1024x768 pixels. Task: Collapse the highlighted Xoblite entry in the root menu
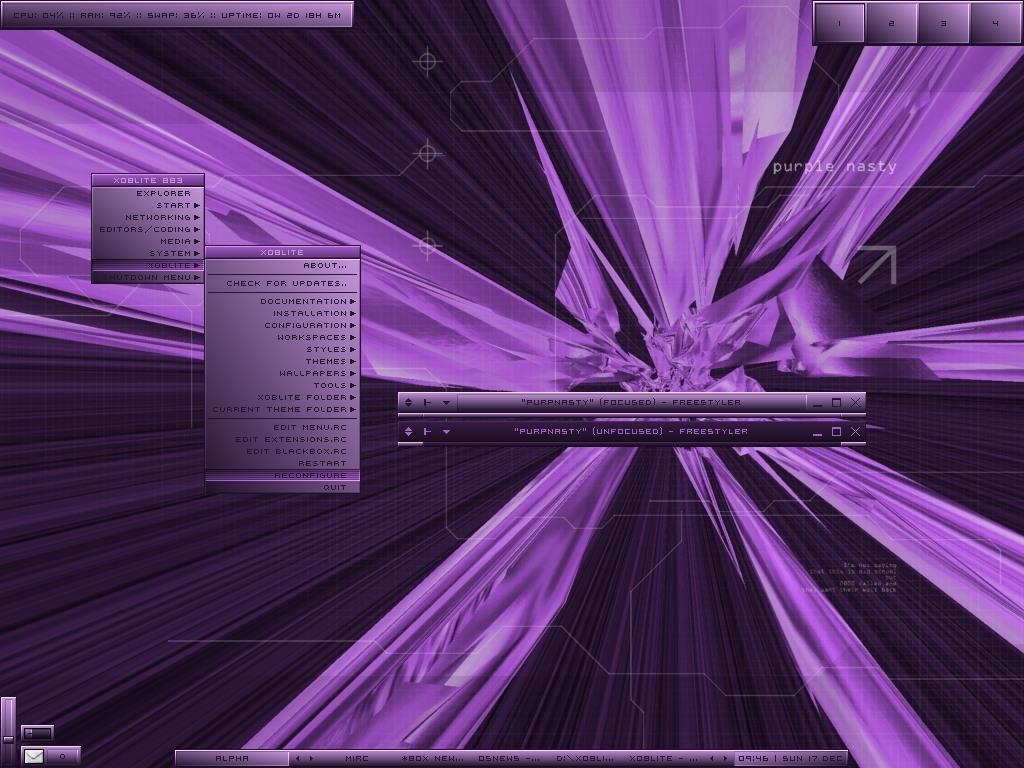148,265
